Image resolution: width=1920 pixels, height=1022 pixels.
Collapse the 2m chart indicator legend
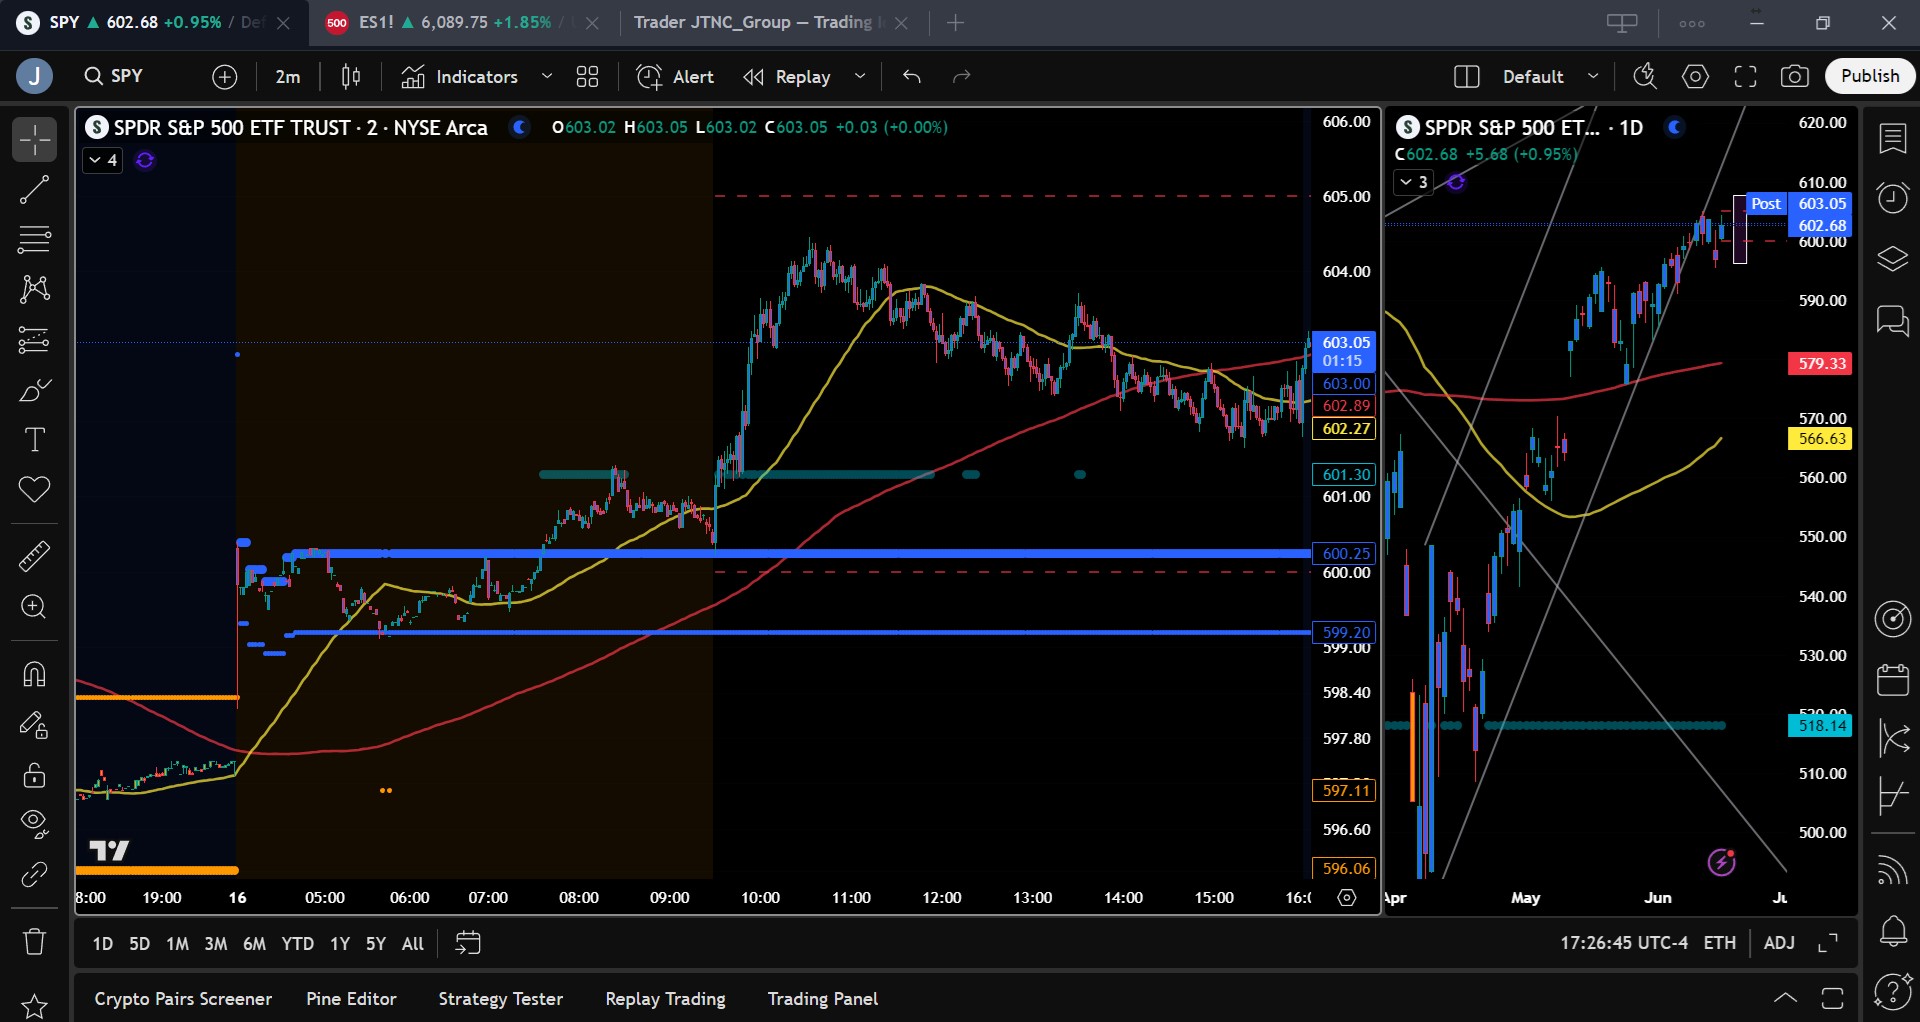point(102,160)
